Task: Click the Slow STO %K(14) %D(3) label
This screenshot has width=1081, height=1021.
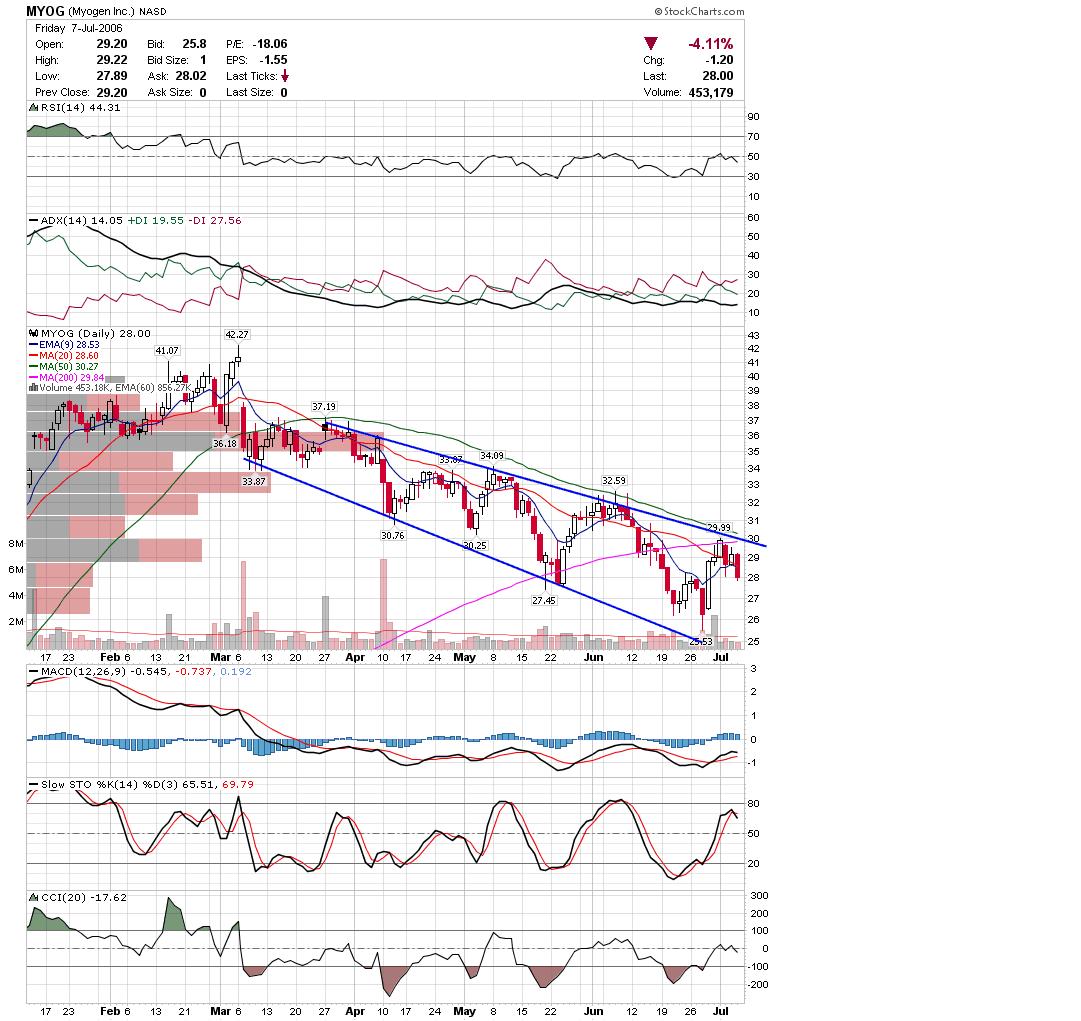Action: tap(110, 785)
